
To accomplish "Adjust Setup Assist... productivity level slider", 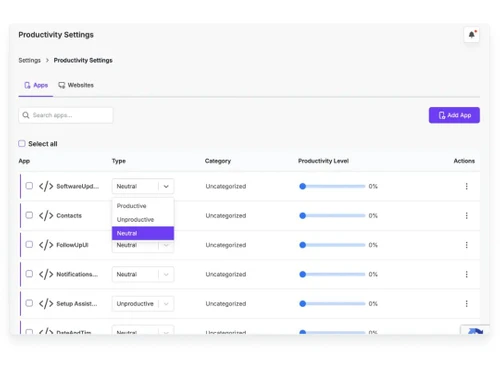I will click(332, 303).
